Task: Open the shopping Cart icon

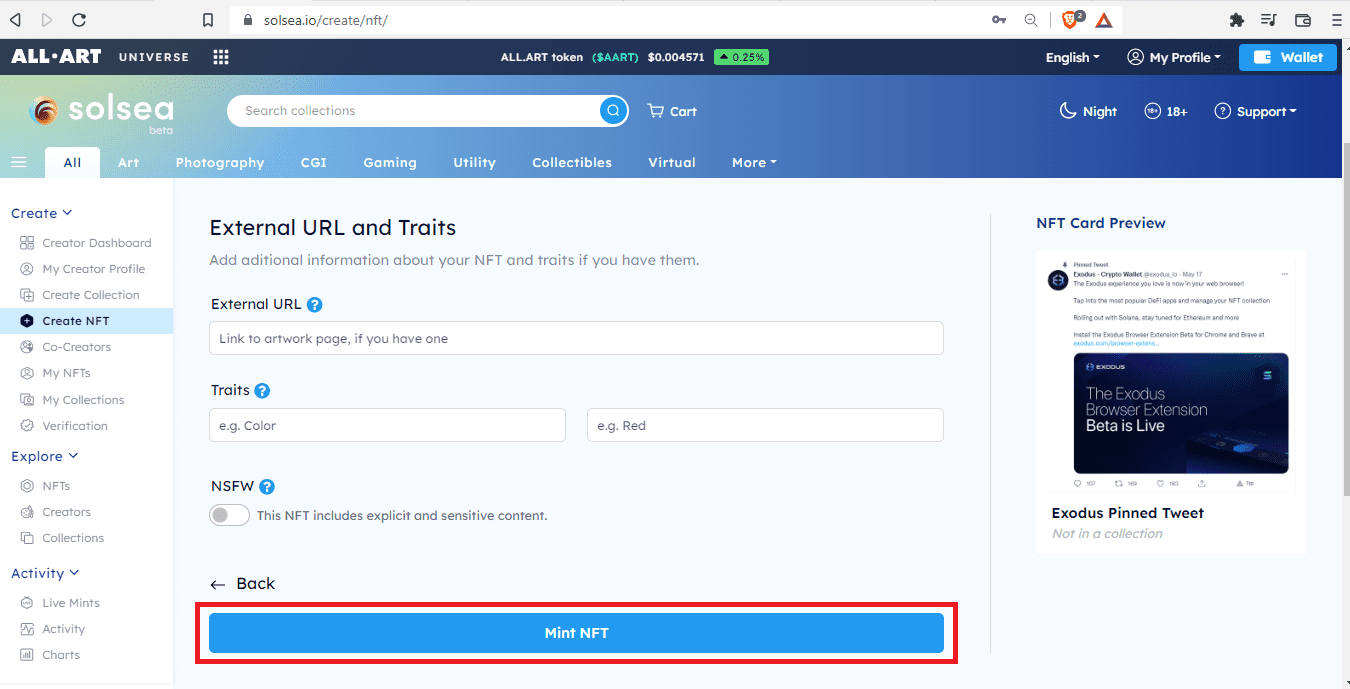Action: click(x=672, y=111)
